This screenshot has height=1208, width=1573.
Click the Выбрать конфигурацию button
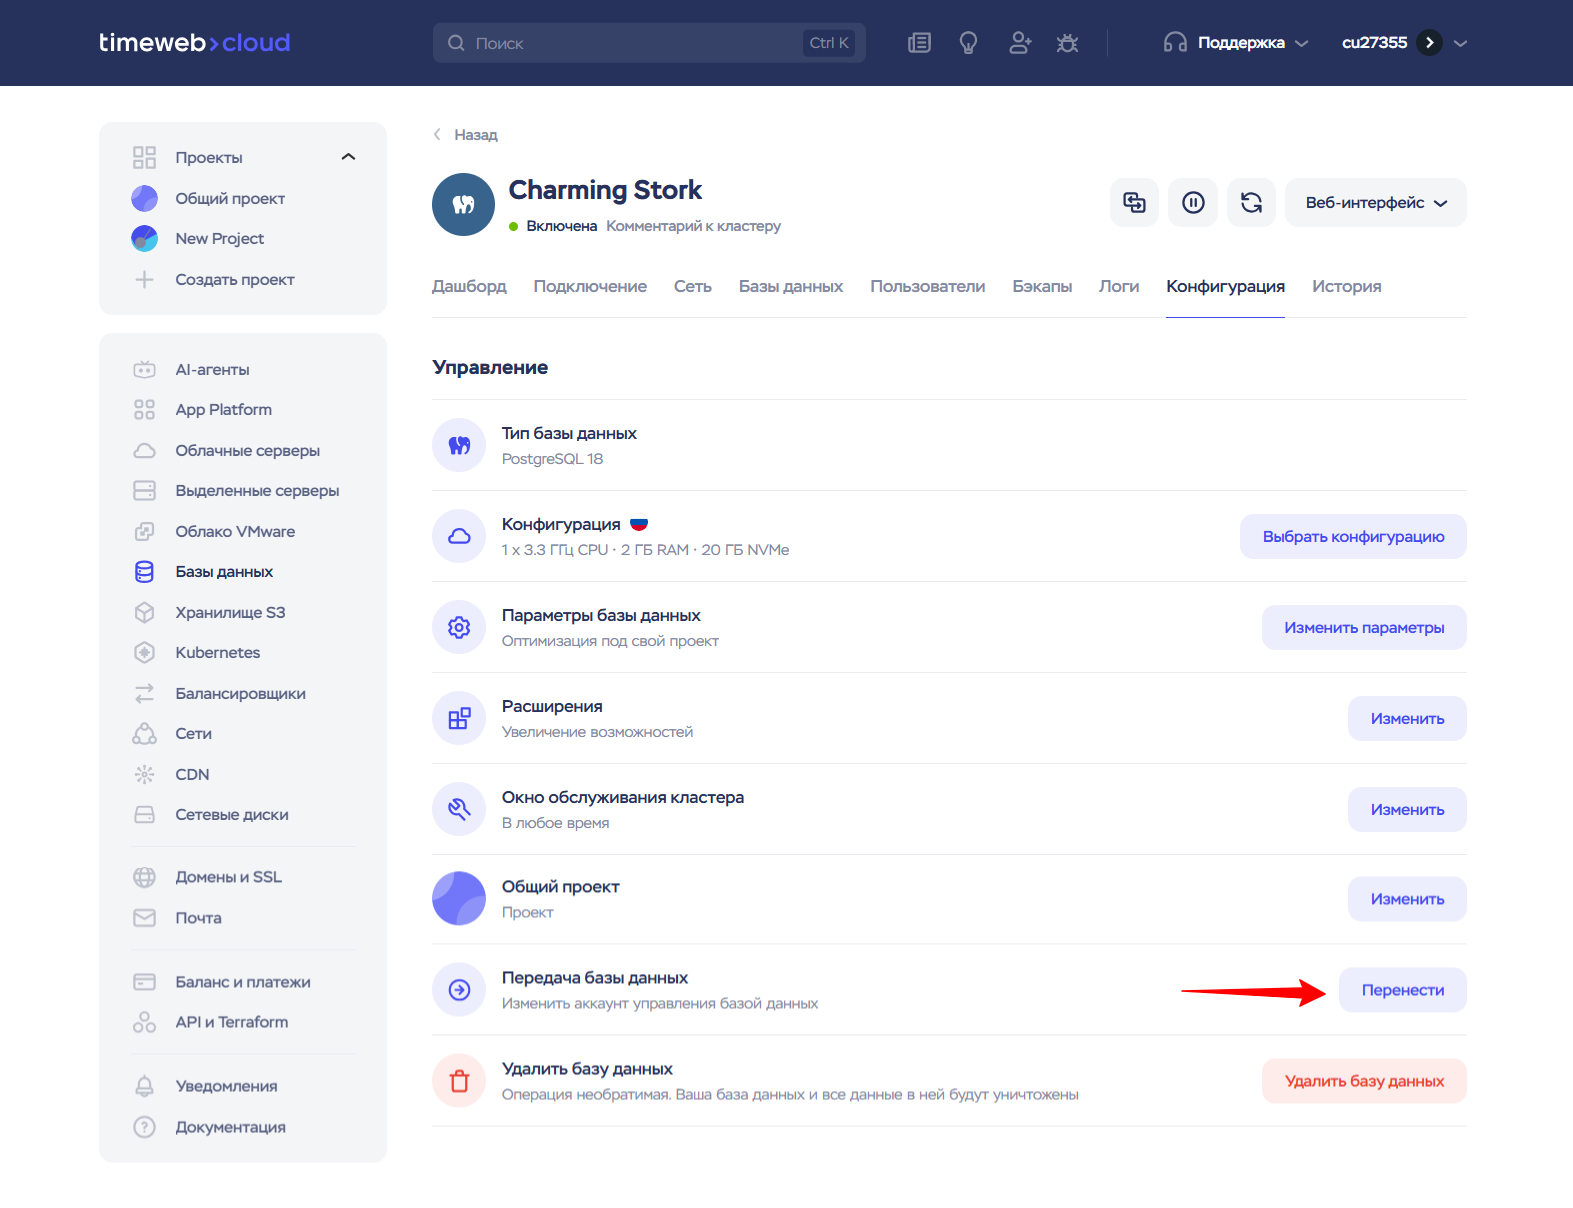coord(1352,537)
